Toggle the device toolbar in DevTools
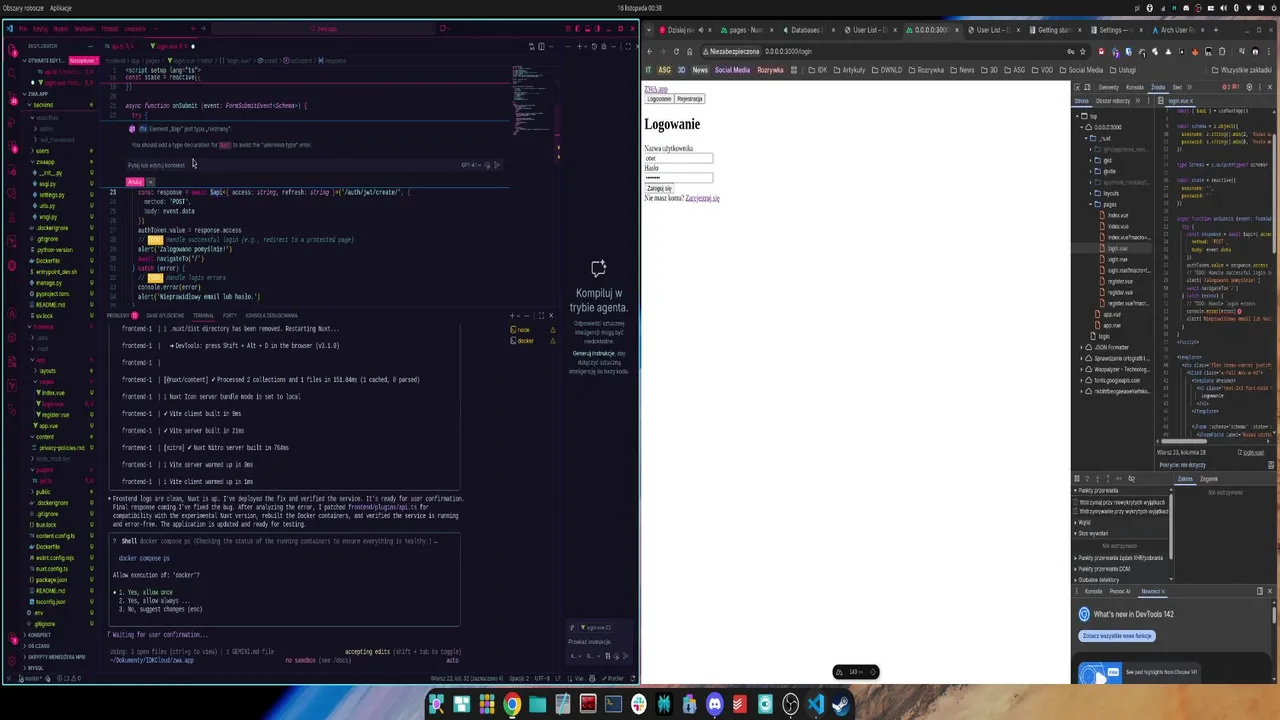Viewport: 1280px width, 720px height. pyautogui.click(x=1088, y=87)
